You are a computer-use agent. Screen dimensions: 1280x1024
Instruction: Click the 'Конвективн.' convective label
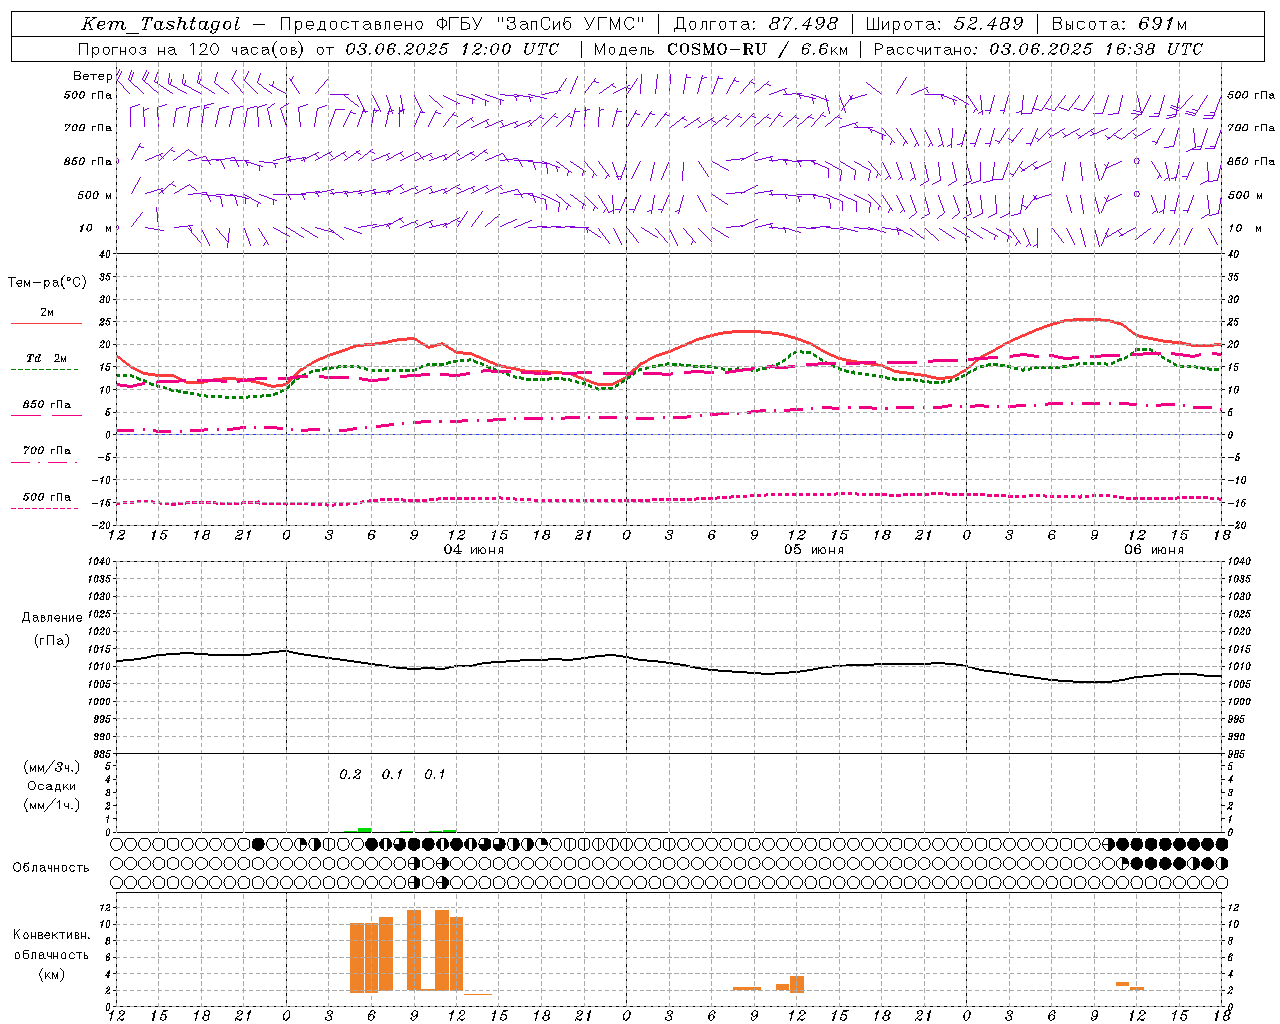point(51,935)
